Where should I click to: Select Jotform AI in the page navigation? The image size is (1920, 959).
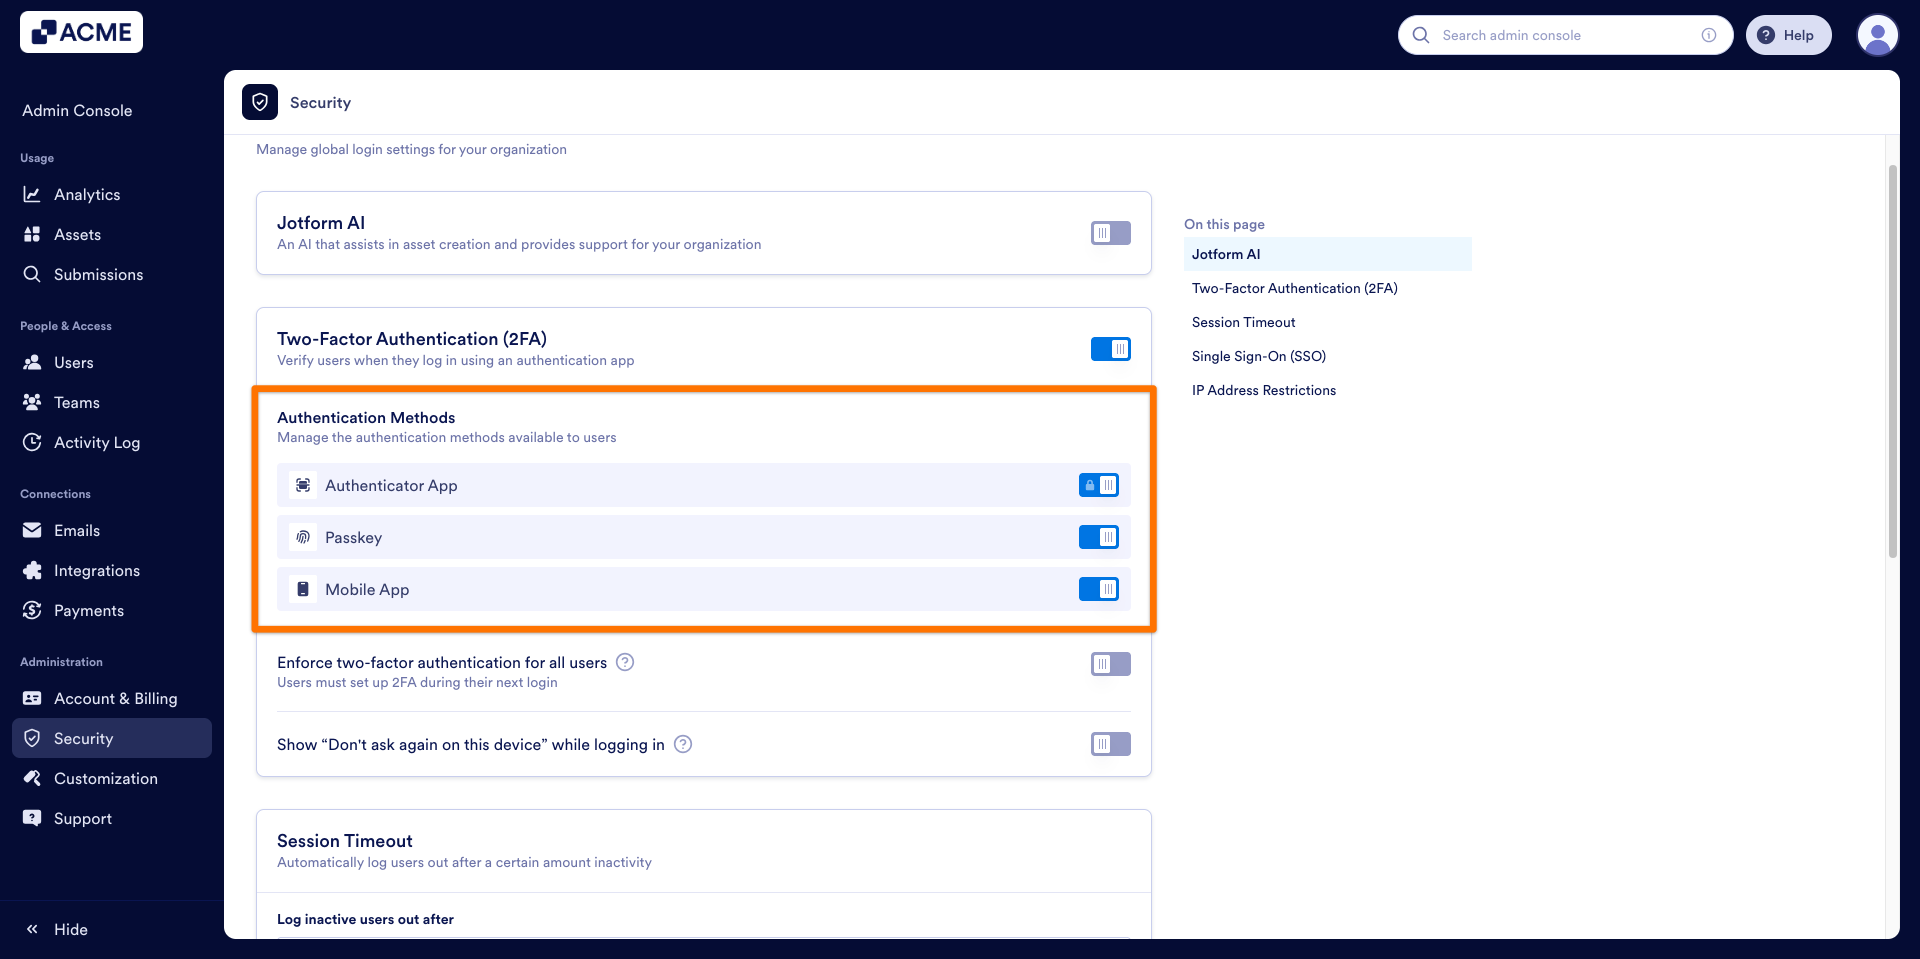coord(1225,254)
